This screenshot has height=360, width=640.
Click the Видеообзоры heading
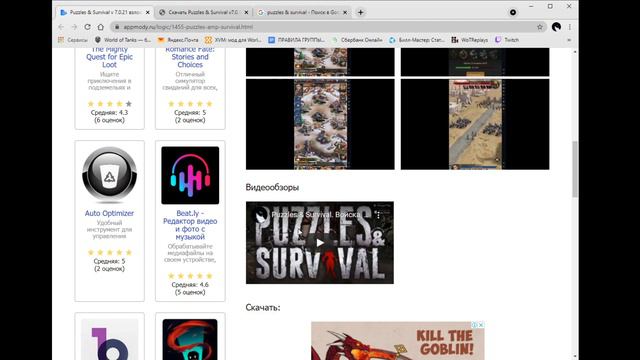click(272, 187)
